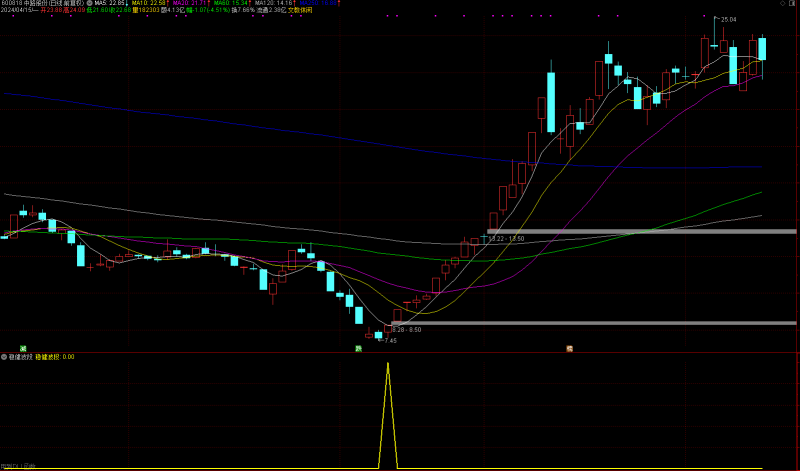
Task: Click the 7.45 low price label
Action: (388, 340)
